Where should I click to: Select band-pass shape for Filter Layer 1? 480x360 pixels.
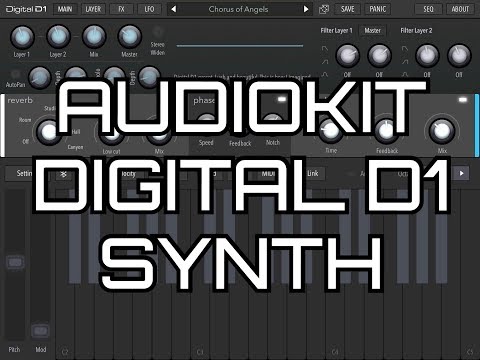325,74
